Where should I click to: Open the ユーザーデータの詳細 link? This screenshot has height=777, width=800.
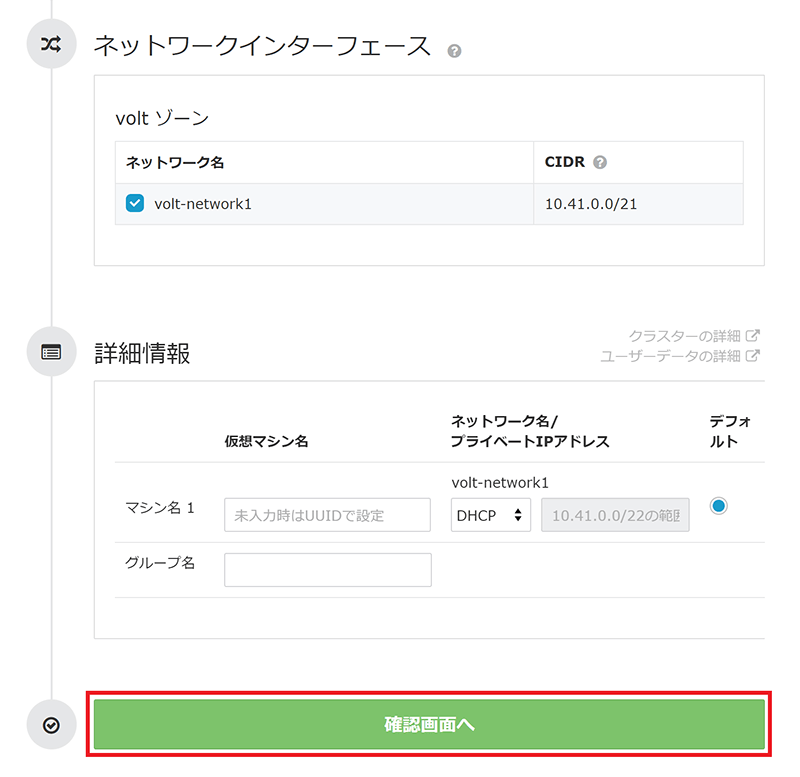point(670,355)
